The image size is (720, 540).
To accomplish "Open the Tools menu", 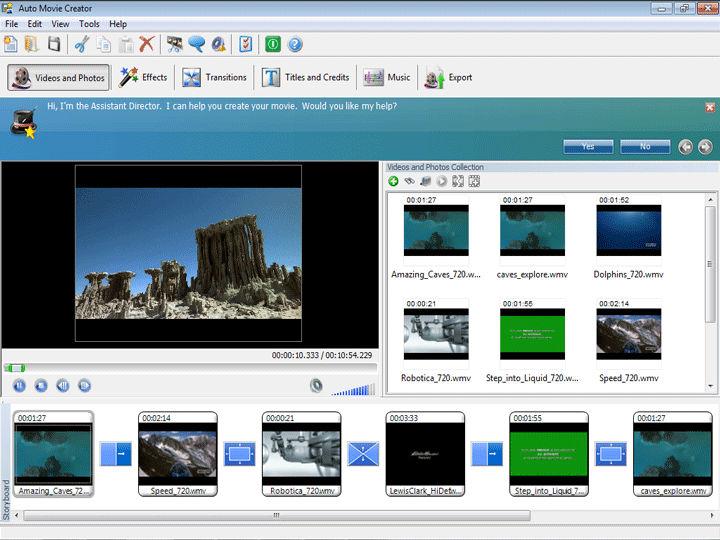I will coord(89,23).
